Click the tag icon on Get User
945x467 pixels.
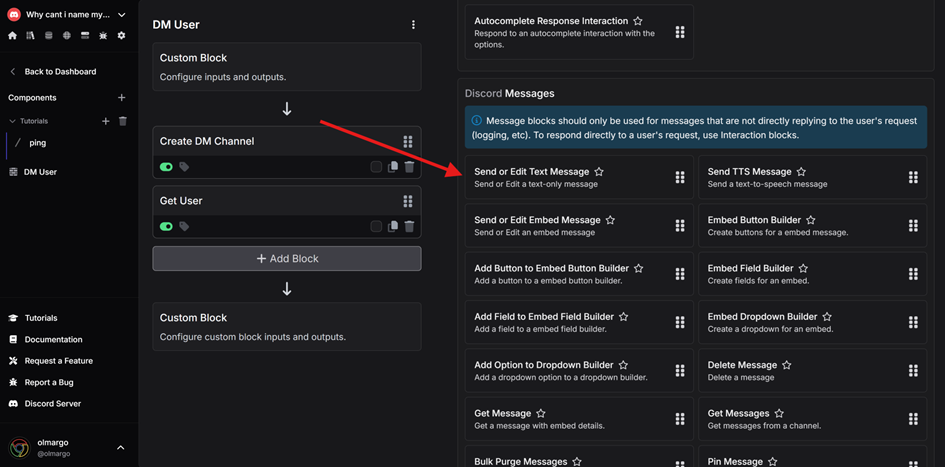pos(184,227)
